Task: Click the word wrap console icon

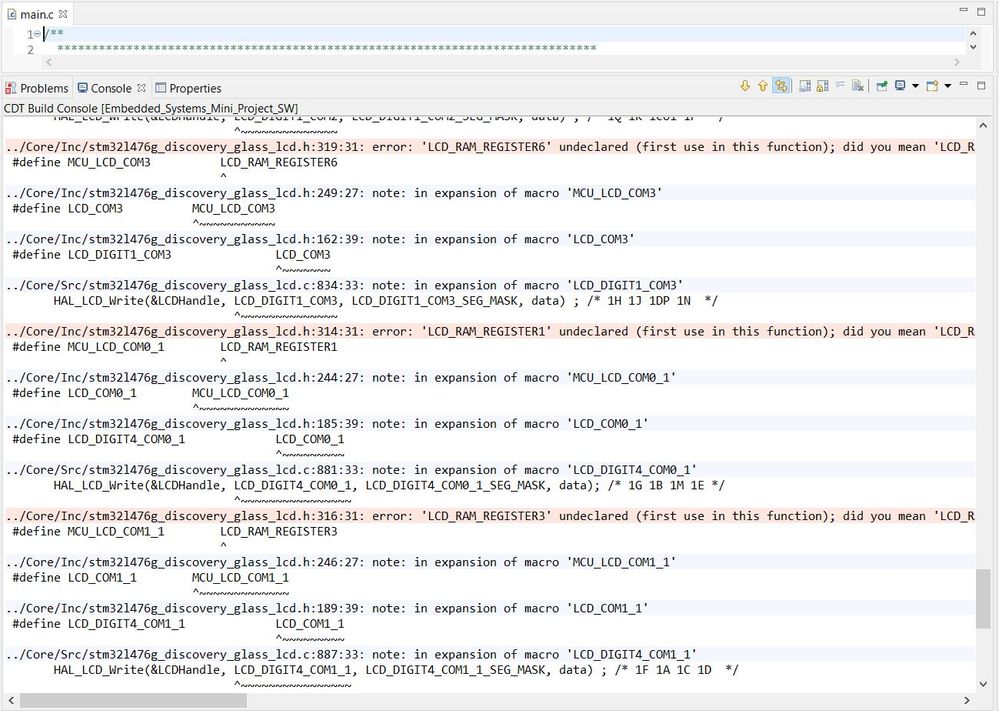Action: pyautogui.click(x=840, y=86)
